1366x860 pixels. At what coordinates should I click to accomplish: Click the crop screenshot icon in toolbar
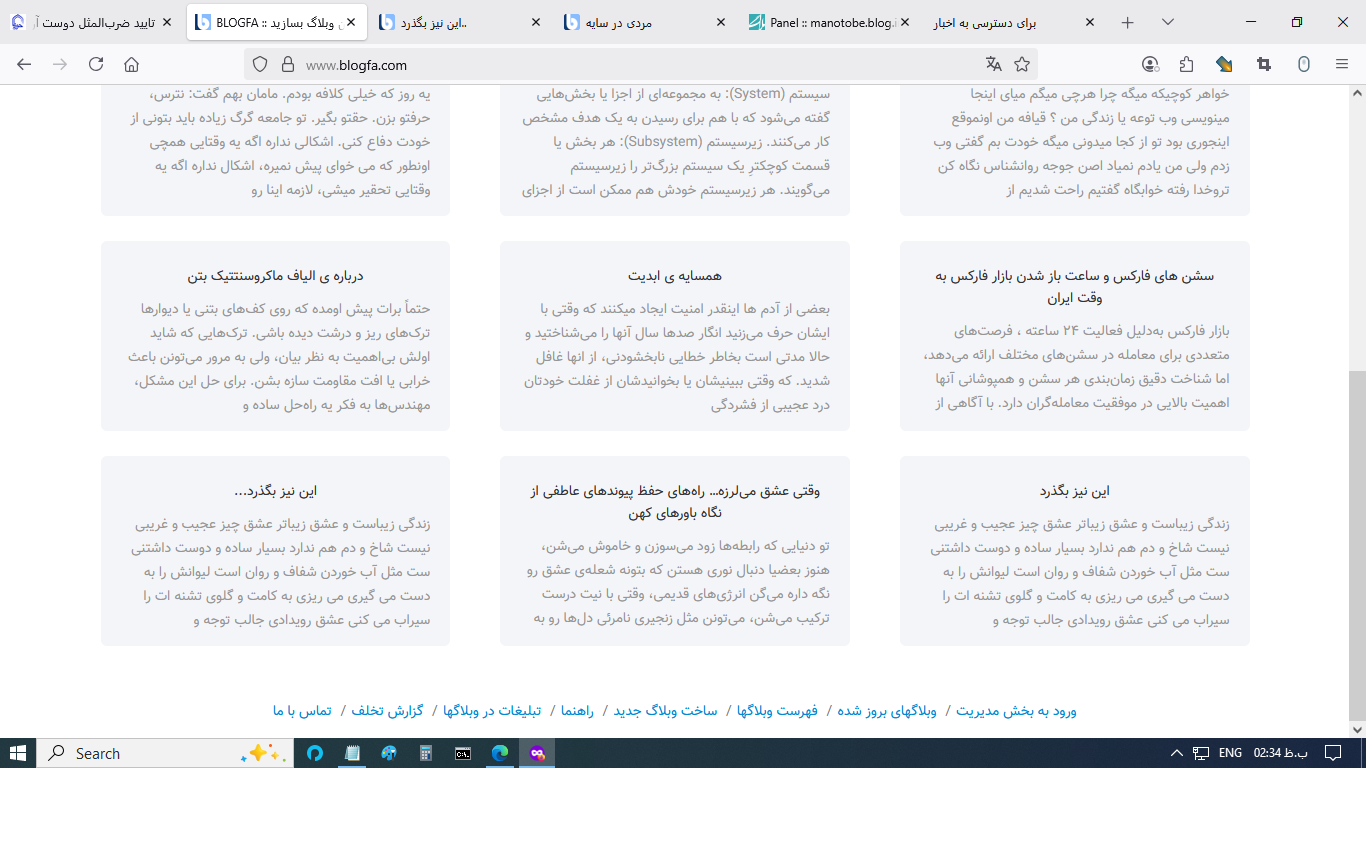click(1264, 64)
